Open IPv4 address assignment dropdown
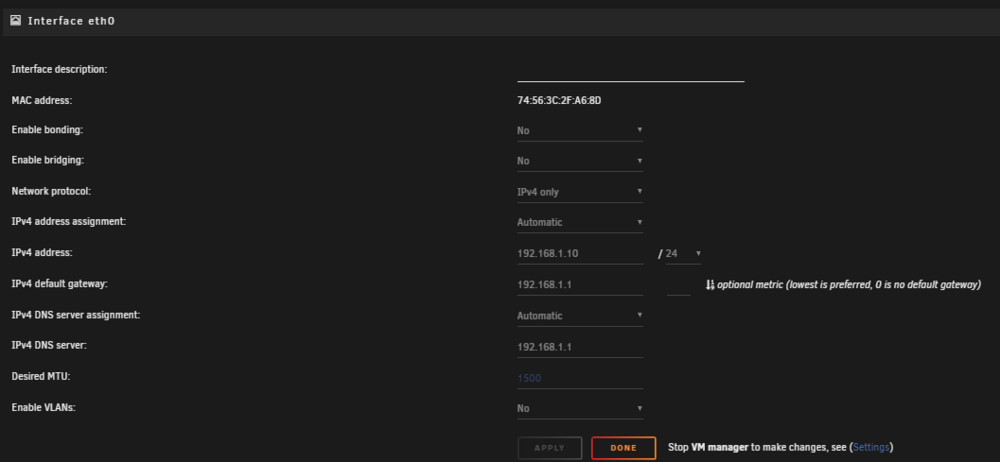The height and width of the screenshot is (462, 1000). point(580,222)
